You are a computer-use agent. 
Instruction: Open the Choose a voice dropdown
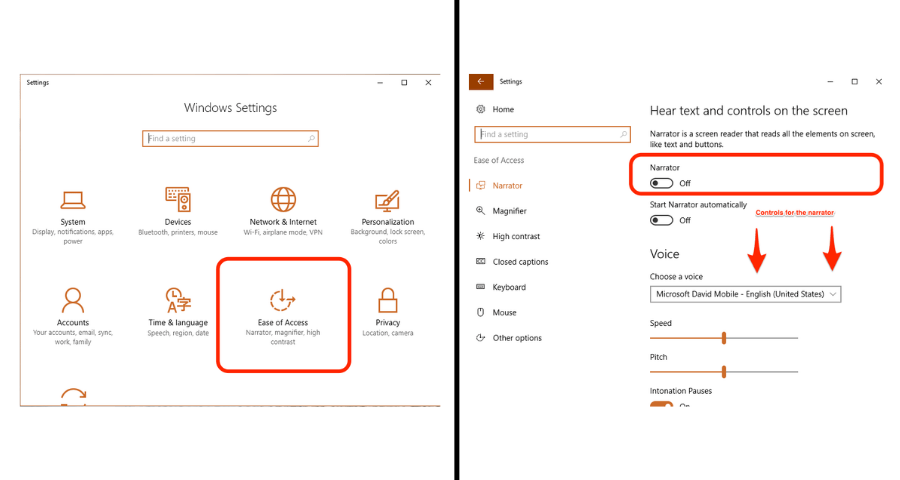tap(745, 294)
